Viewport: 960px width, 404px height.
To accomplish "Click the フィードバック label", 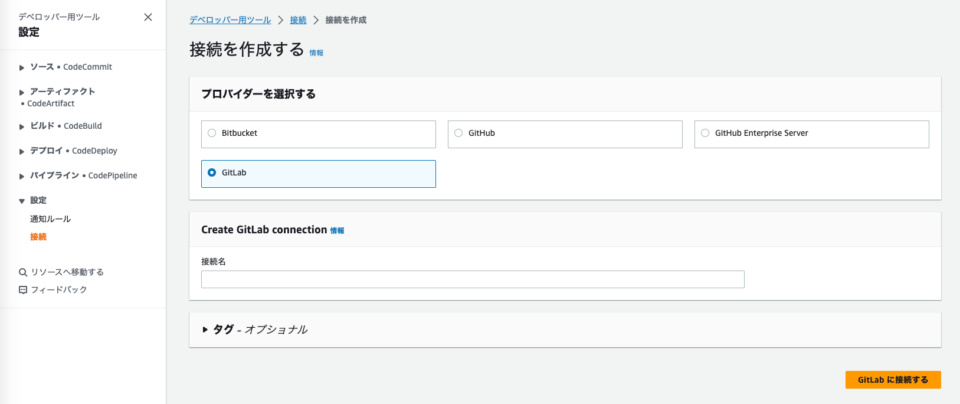I will click(x=59, y=290).
